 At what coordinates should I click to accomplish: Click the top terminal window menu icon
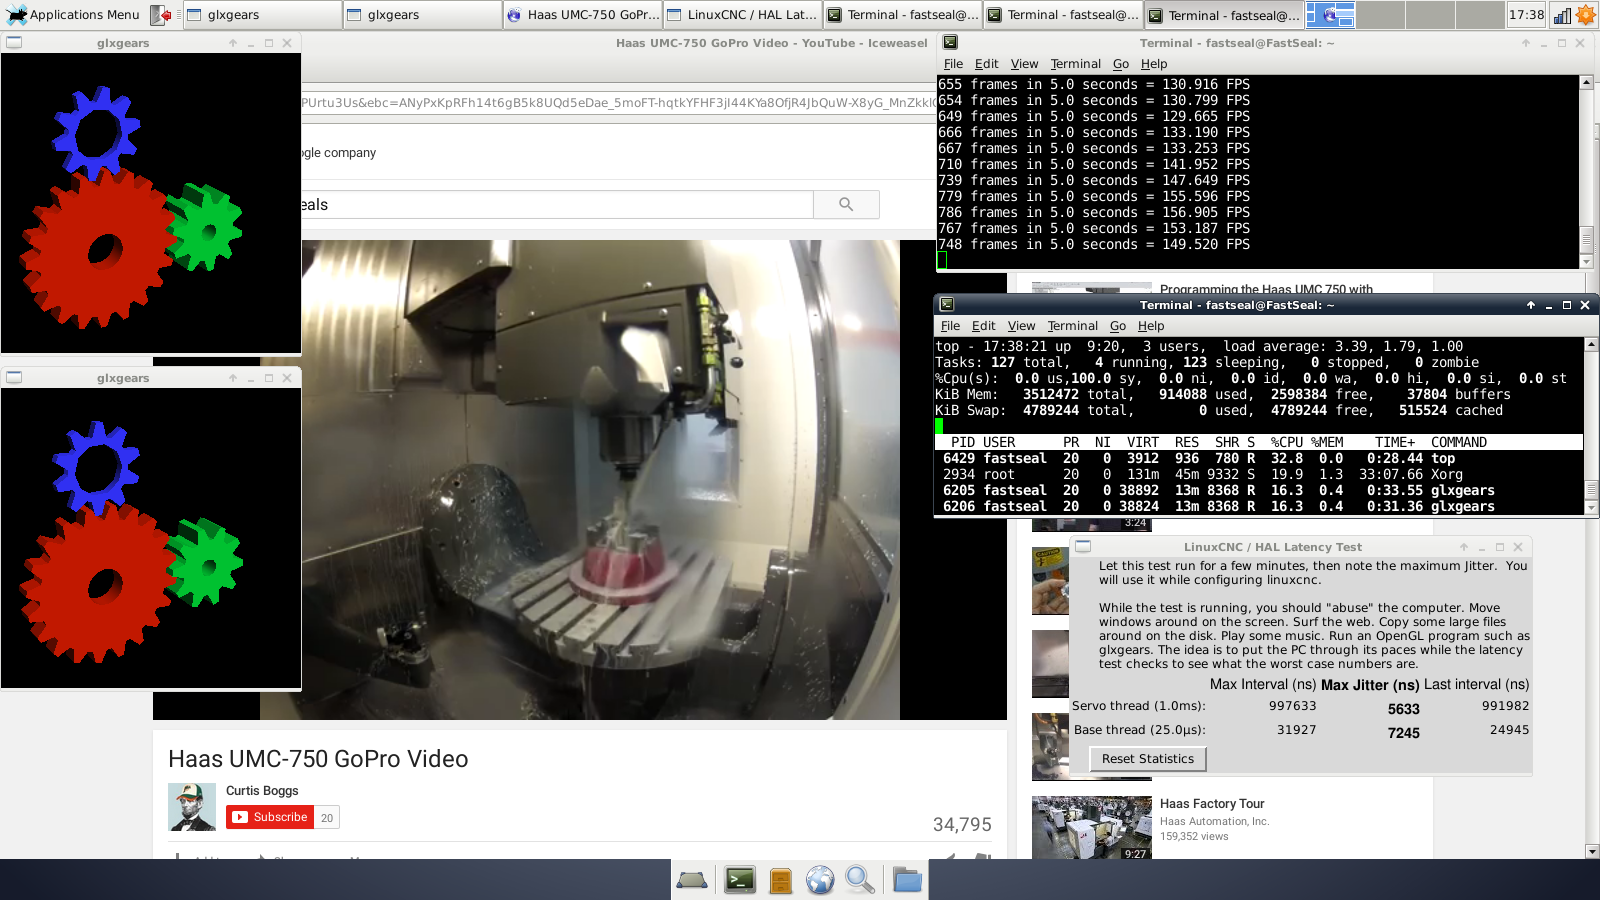pos(947,305)
